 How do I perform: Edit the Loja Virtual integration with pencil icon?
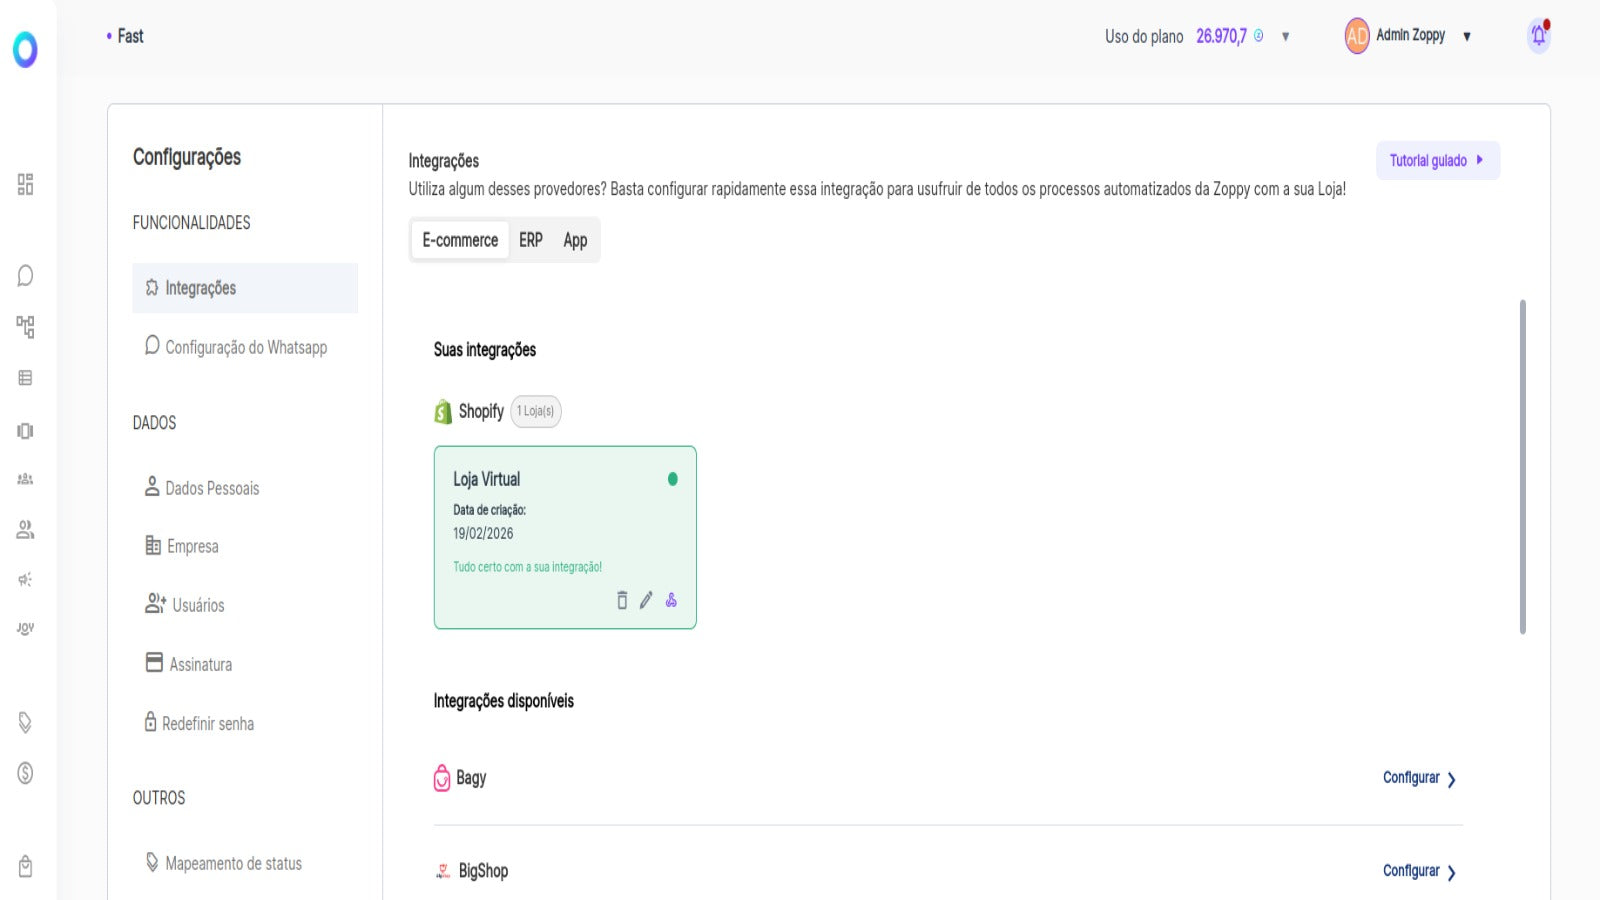(646, 600)
